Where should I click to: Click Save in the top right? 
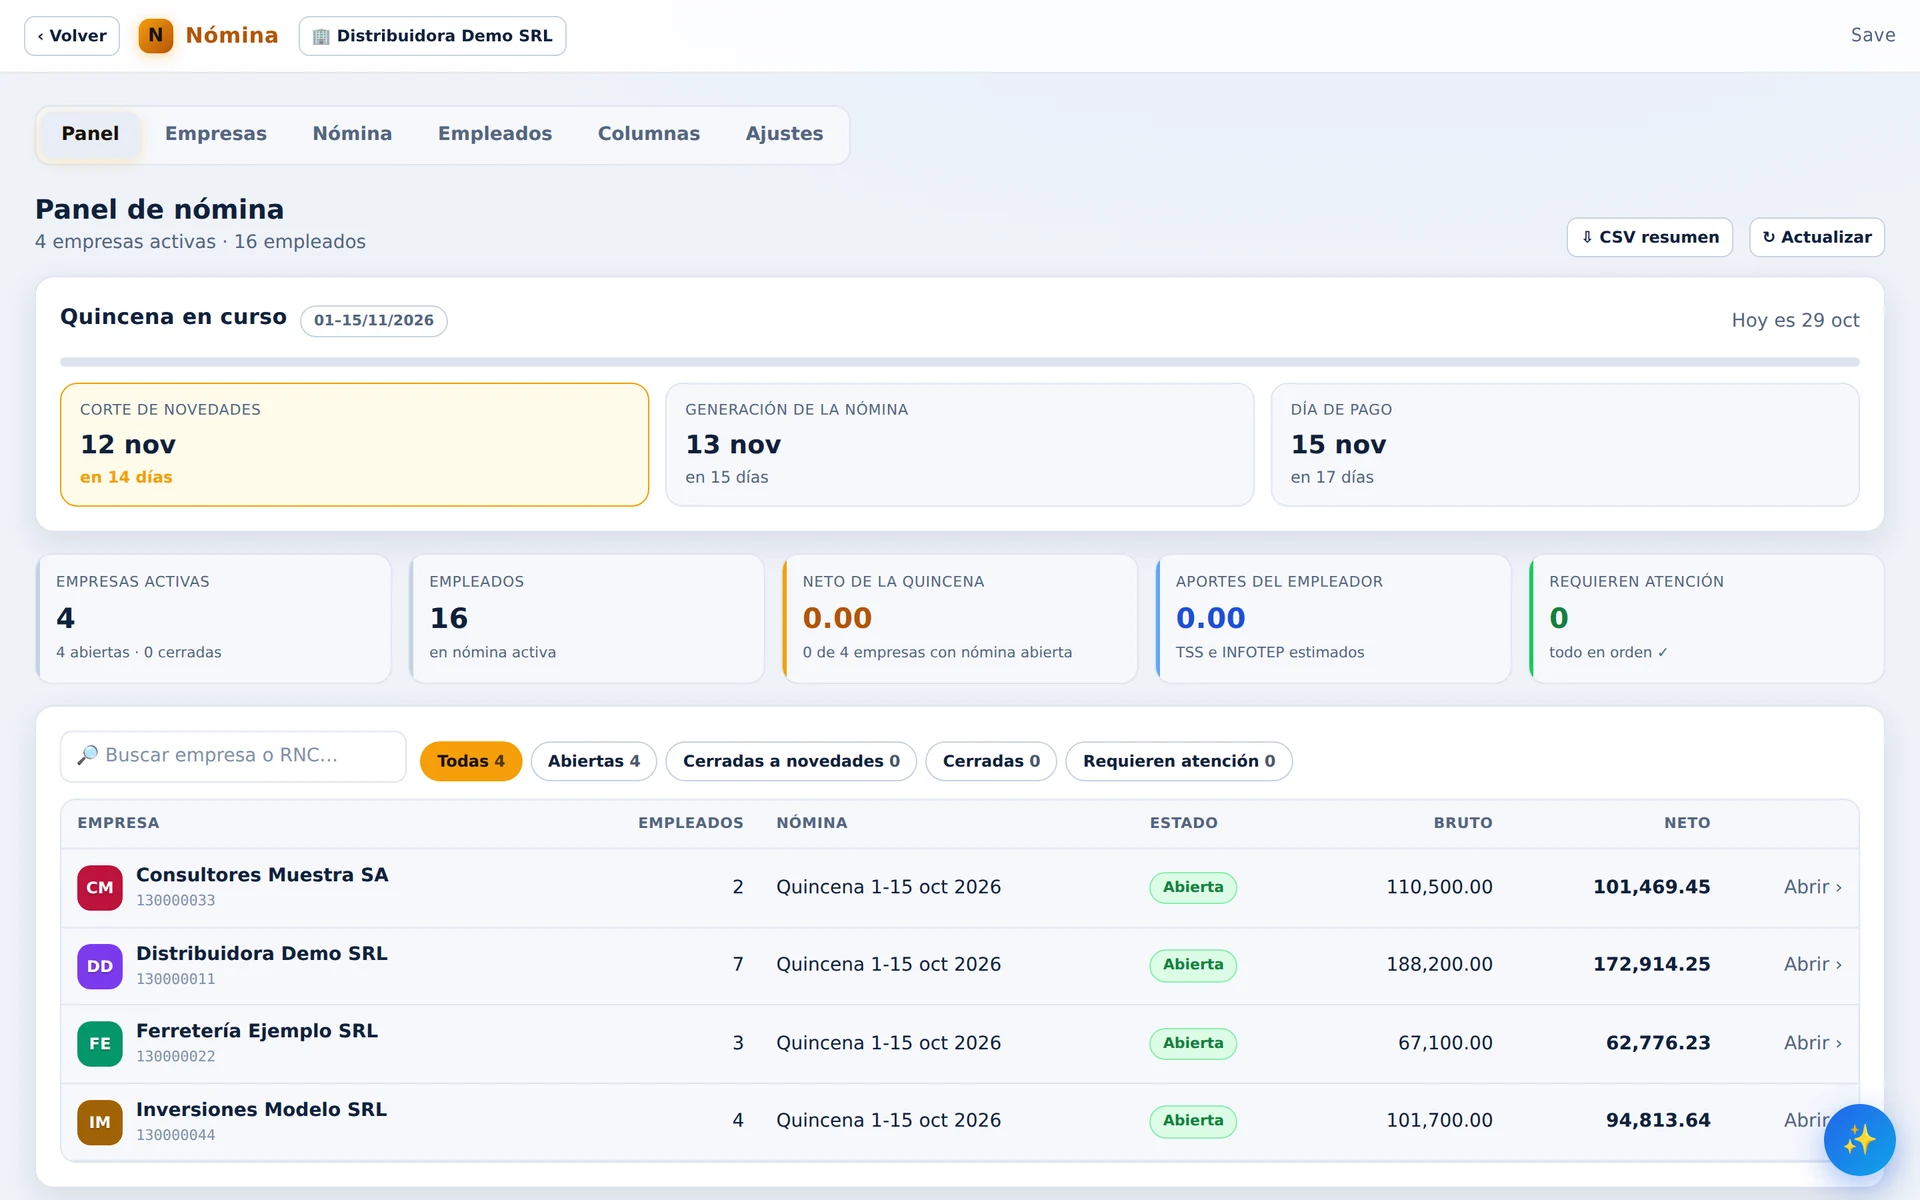point(1872,36)
